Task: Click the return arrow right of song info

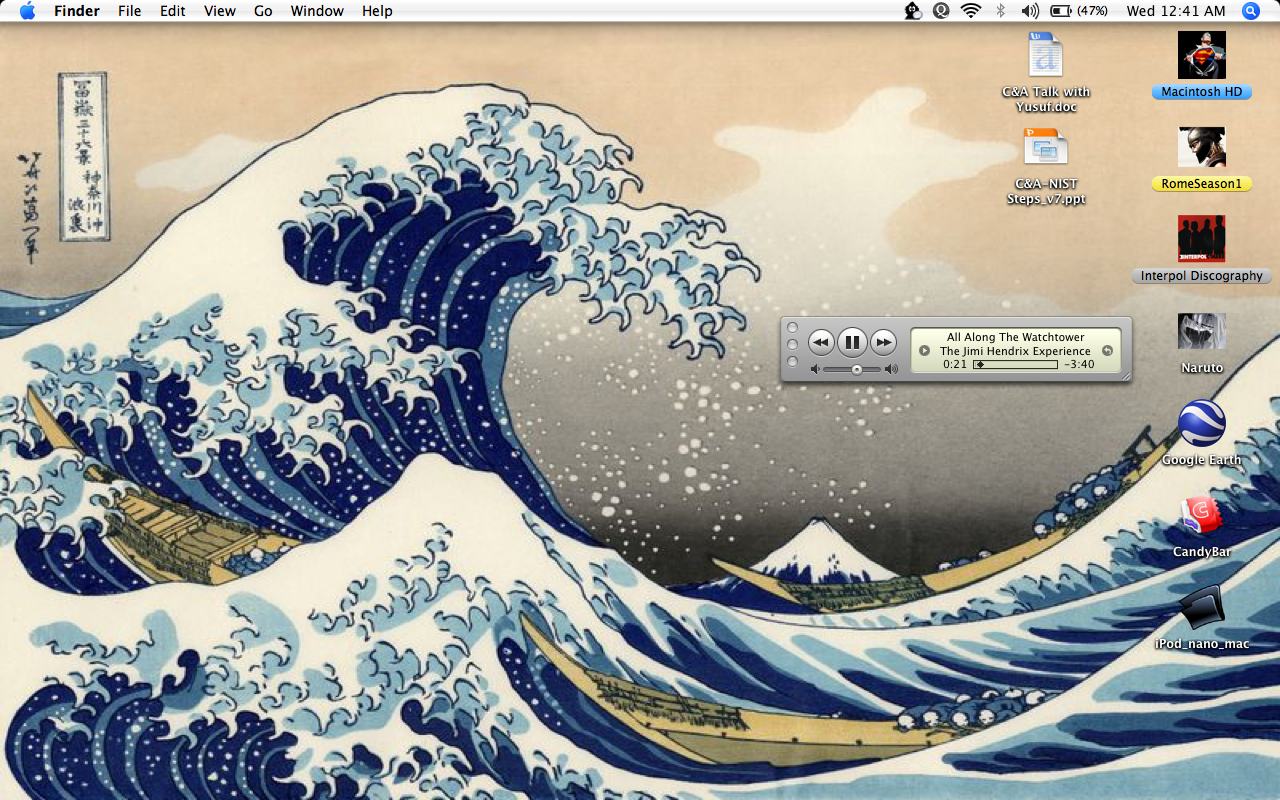Action: (1107, 350)
